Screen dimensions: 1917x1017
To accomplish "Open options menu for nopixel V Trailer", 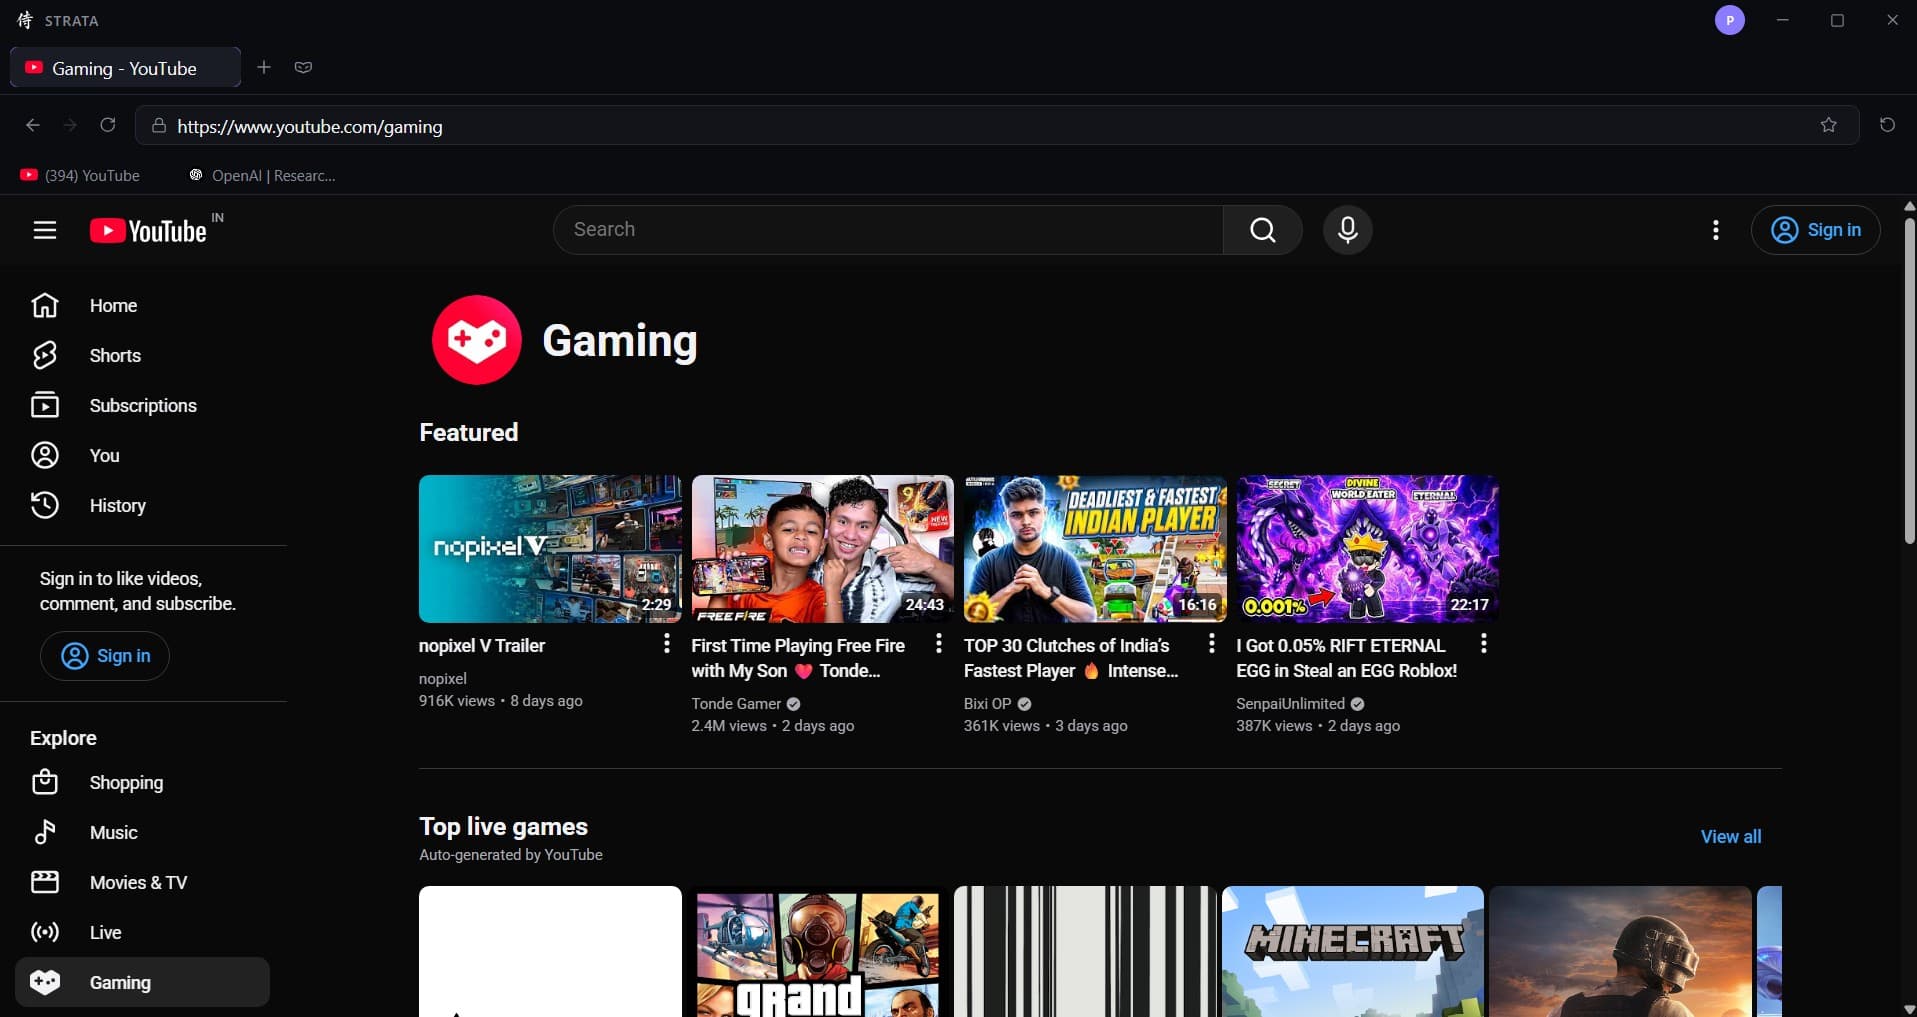I will (666, 643).
